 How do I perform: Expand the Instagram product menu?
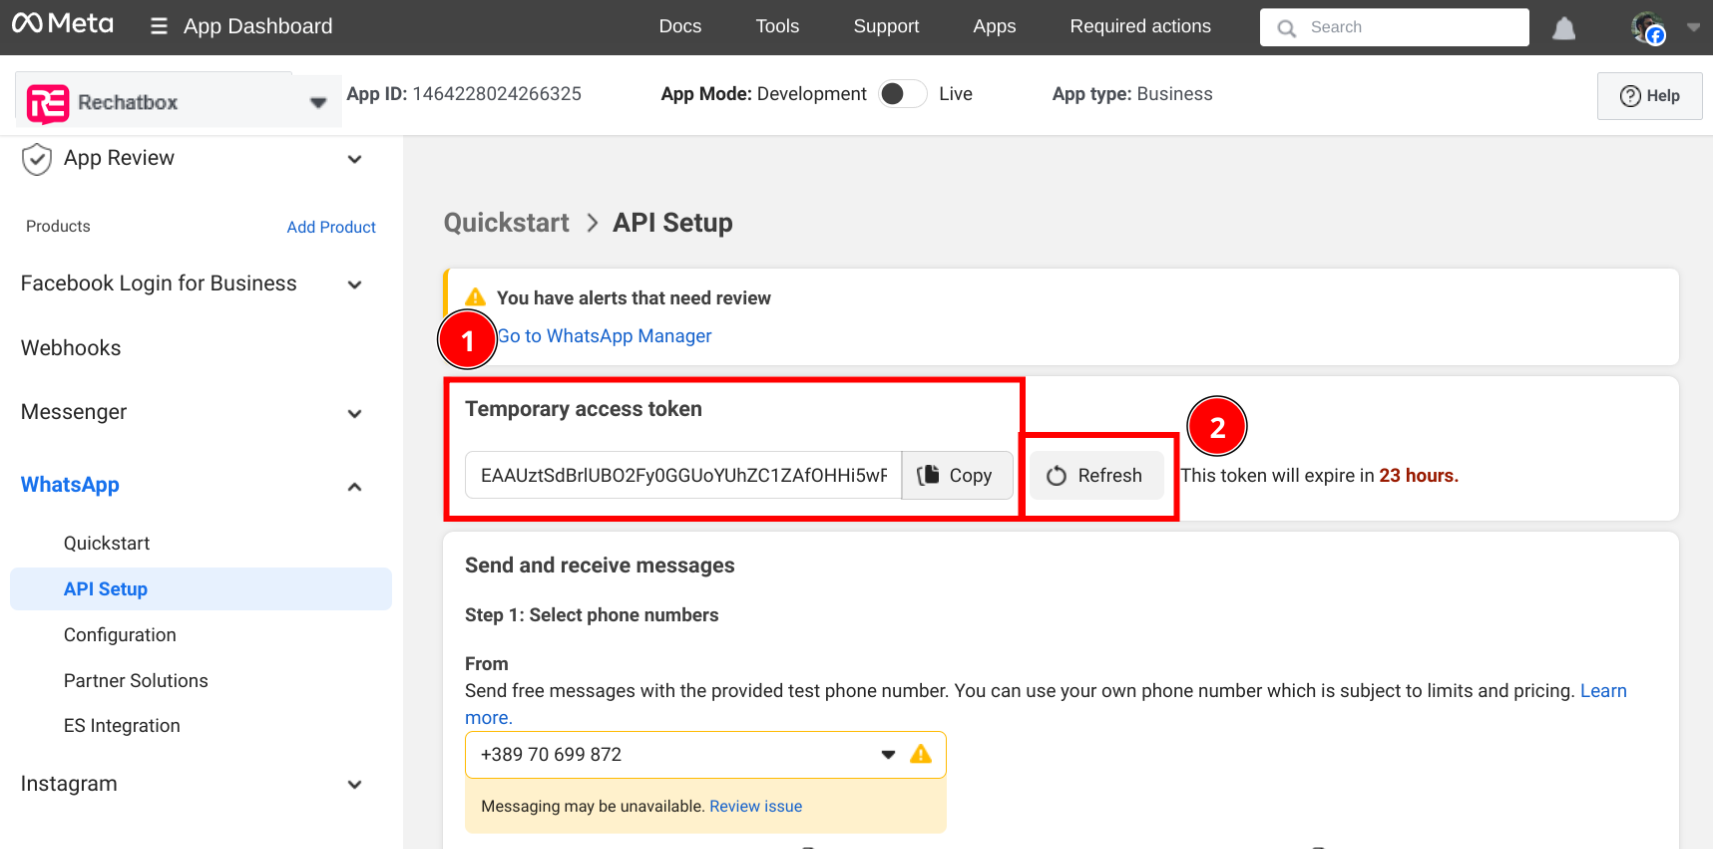(x=354, y=785)
